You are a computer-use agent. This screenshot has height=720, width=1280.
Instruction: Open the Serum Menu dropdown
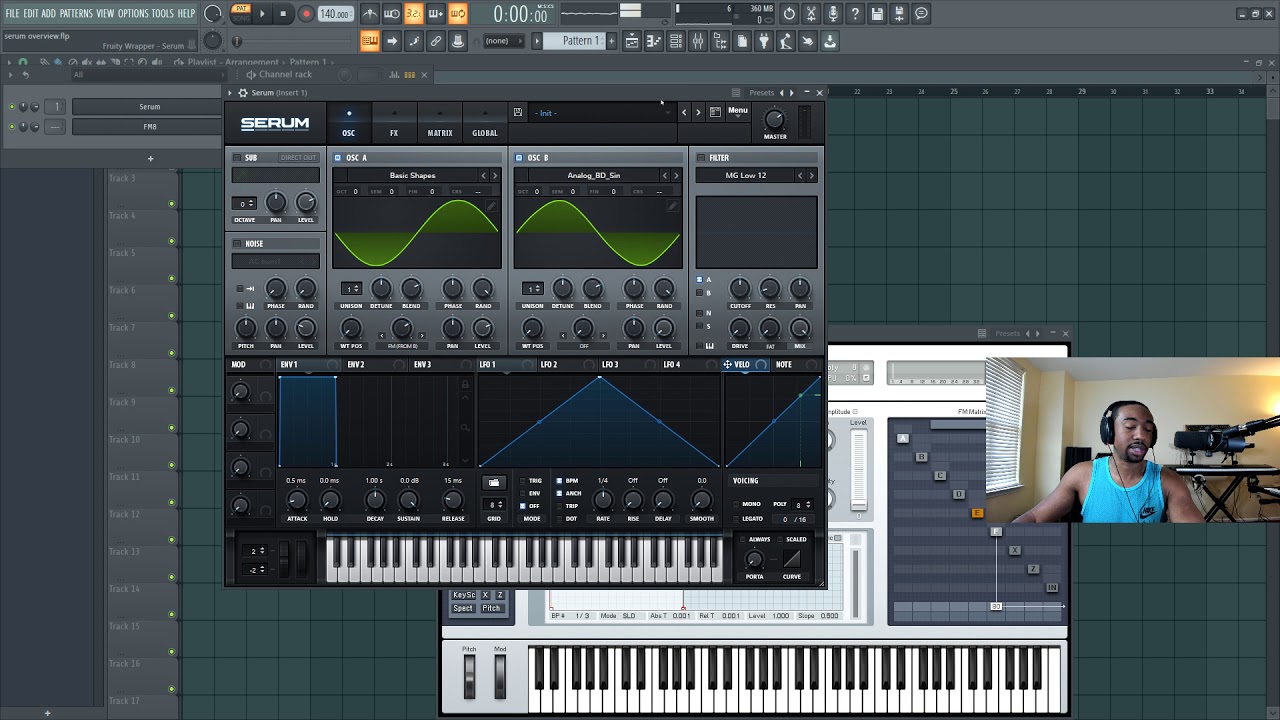pyautogui.click(x=738, y=111)
